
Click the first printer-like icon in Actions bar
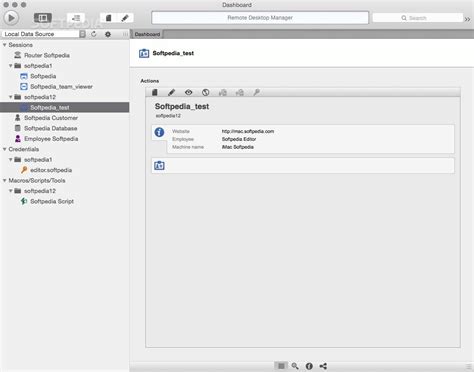pos(223,93)
